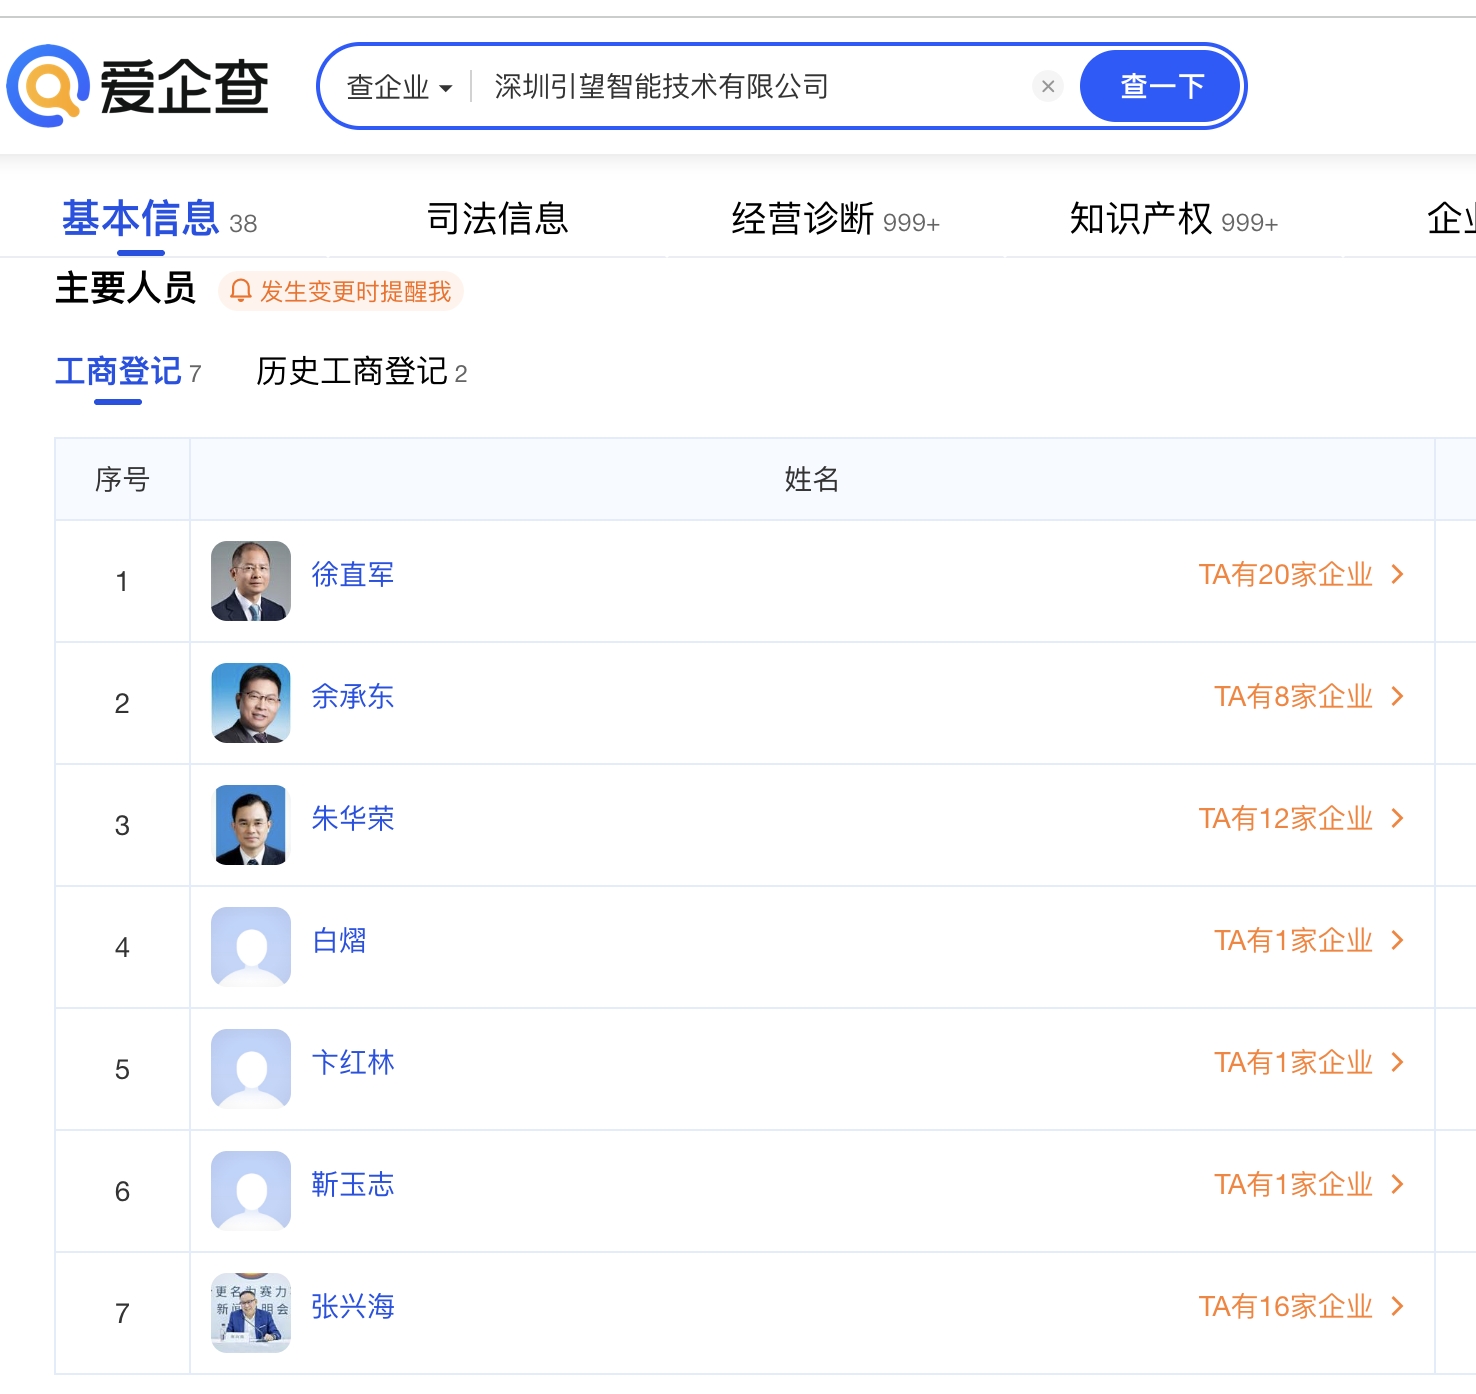Click 张兴海's profile thumbnail

click(x=251, y=1313)
